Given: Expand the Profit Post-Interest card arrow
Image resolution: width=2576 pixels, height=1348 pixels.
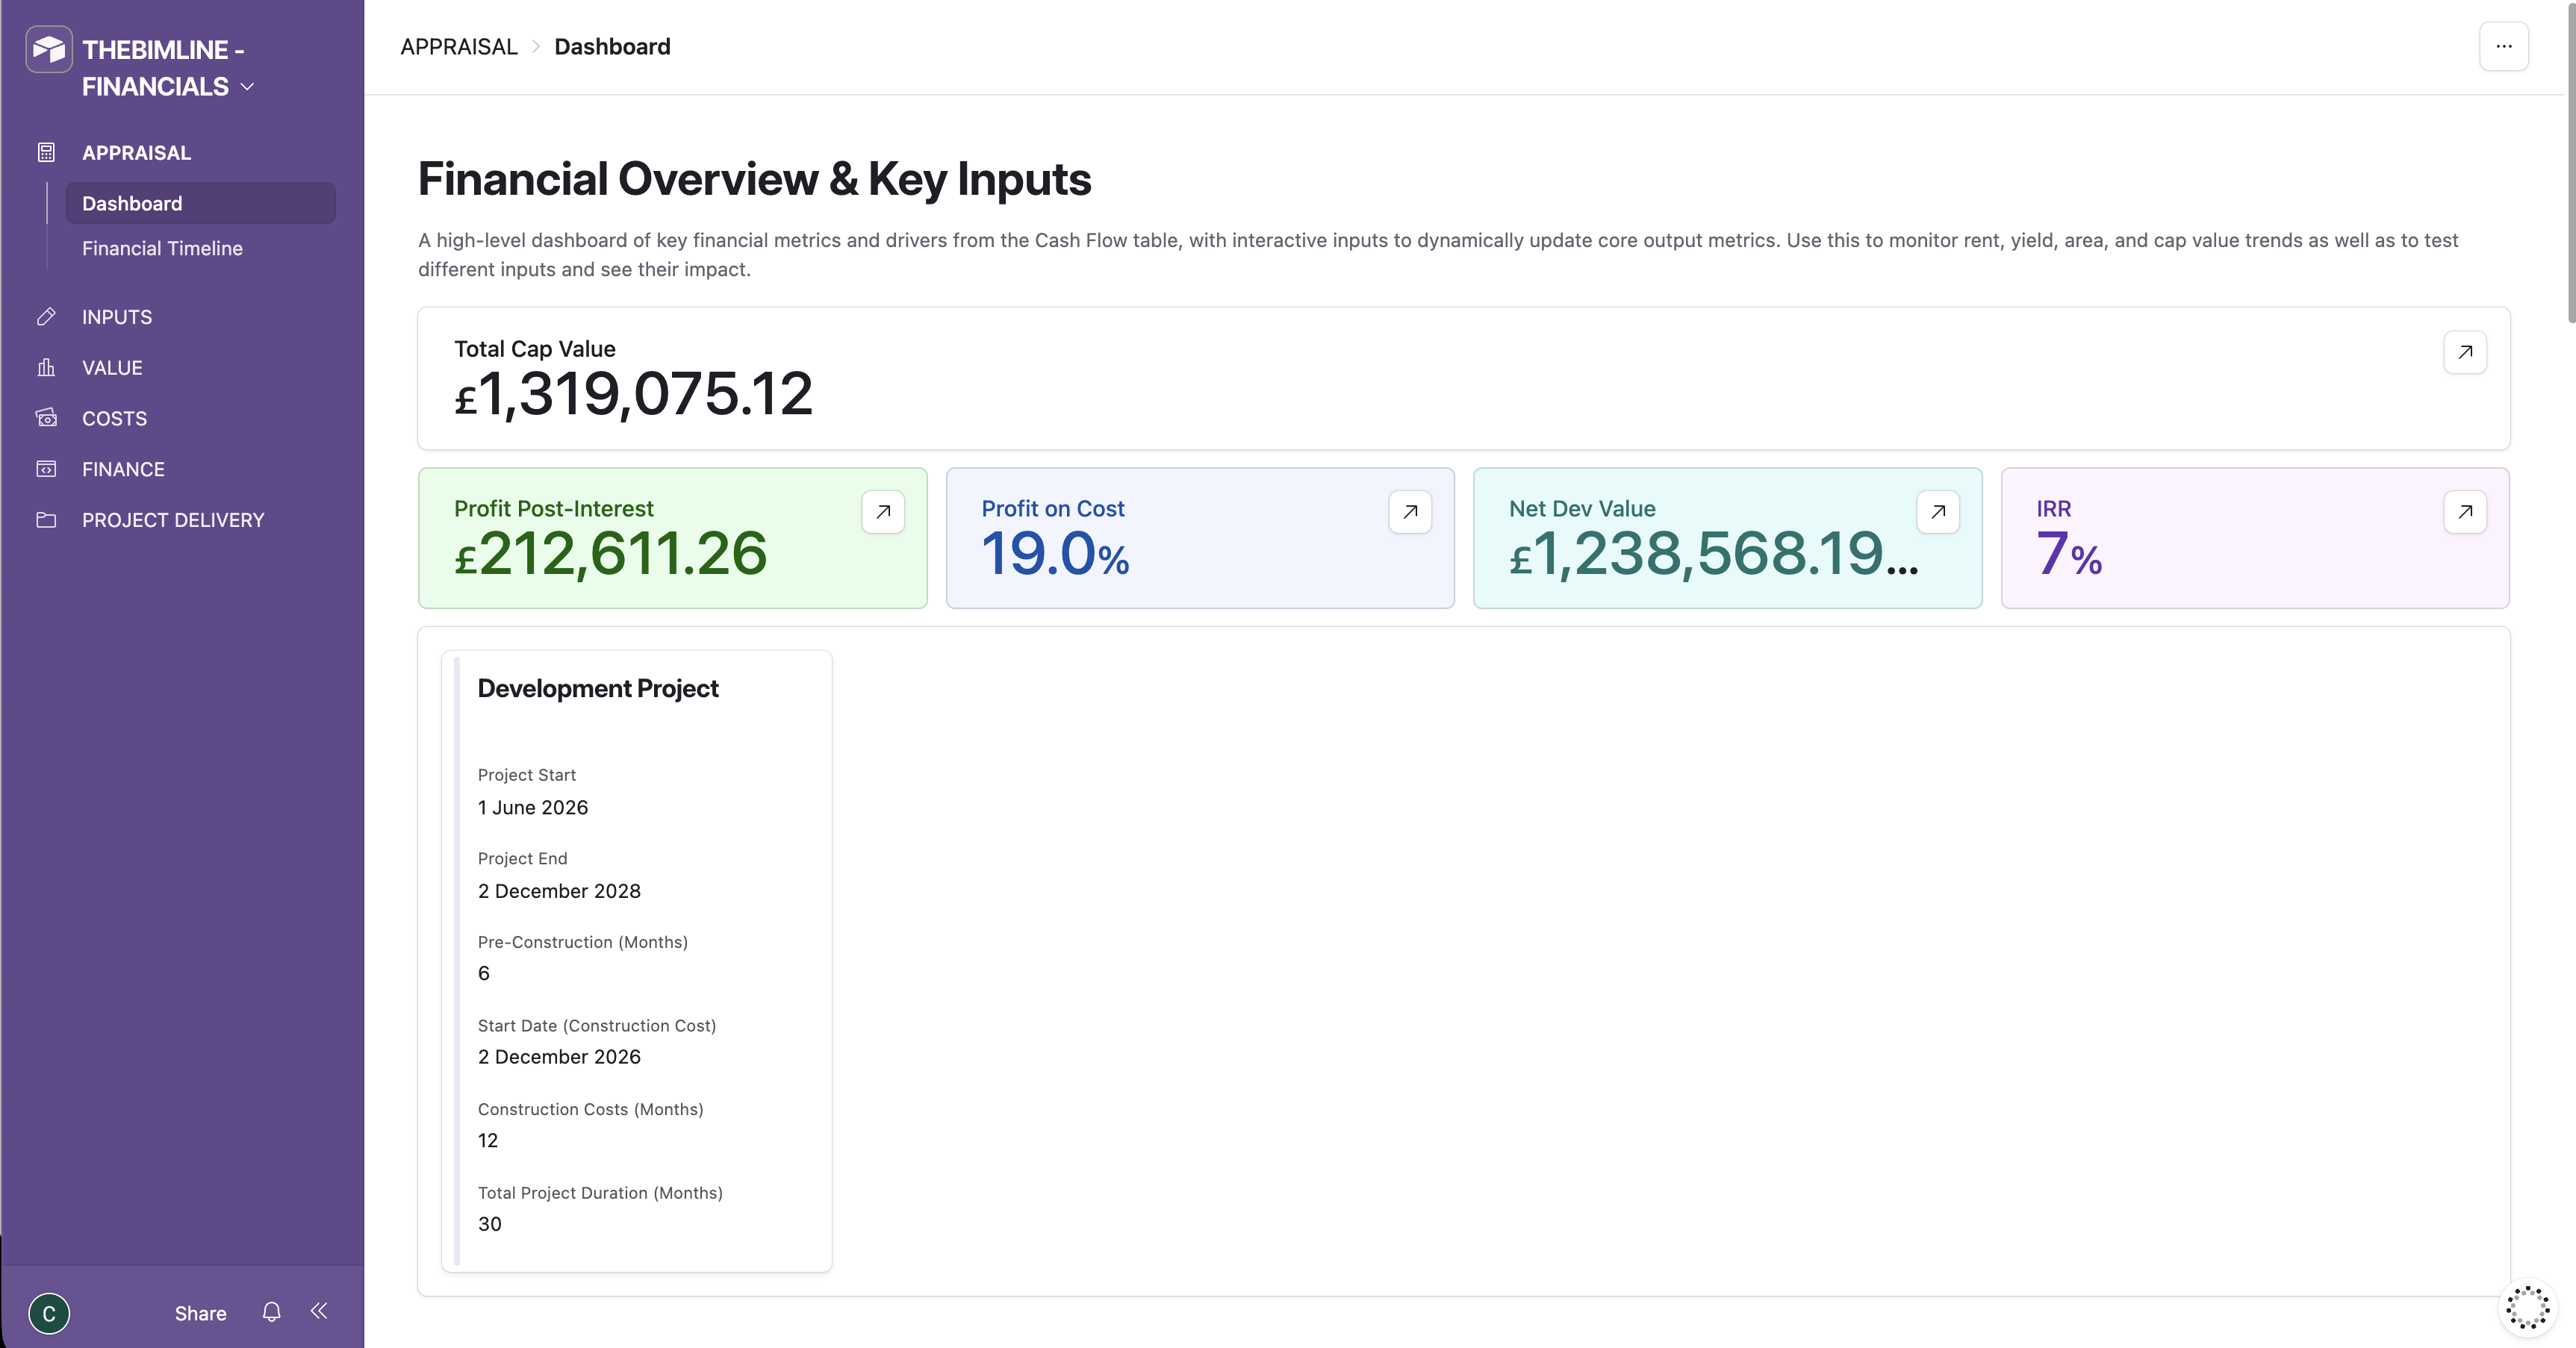Looking at the screenshot, I should 883,512.
